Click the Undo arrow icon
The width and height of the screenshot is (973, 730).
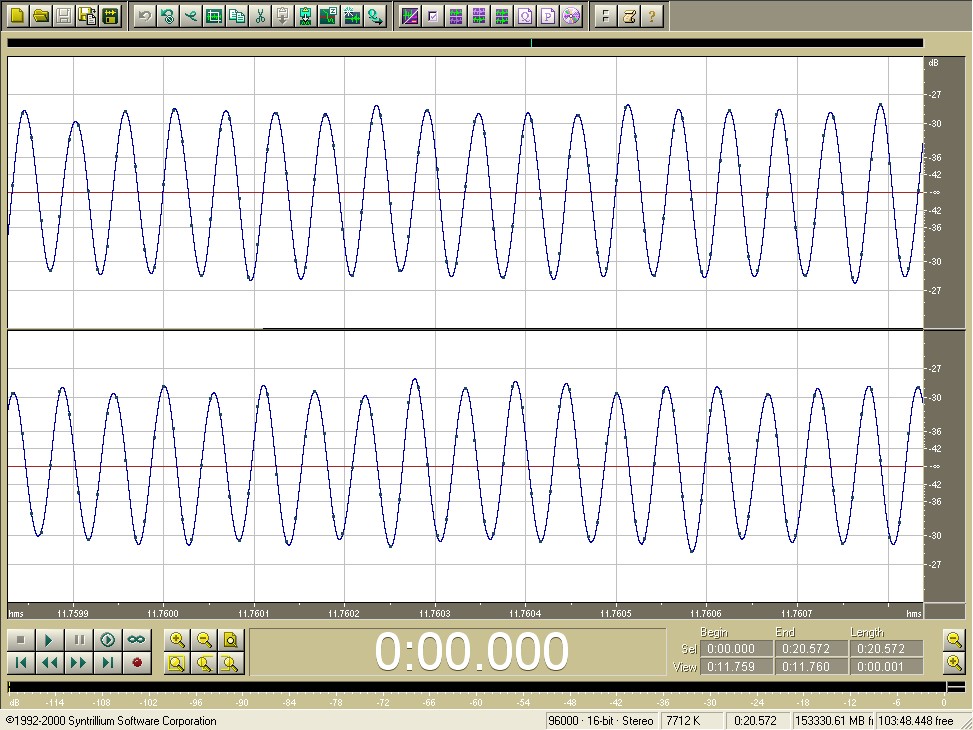144,16
